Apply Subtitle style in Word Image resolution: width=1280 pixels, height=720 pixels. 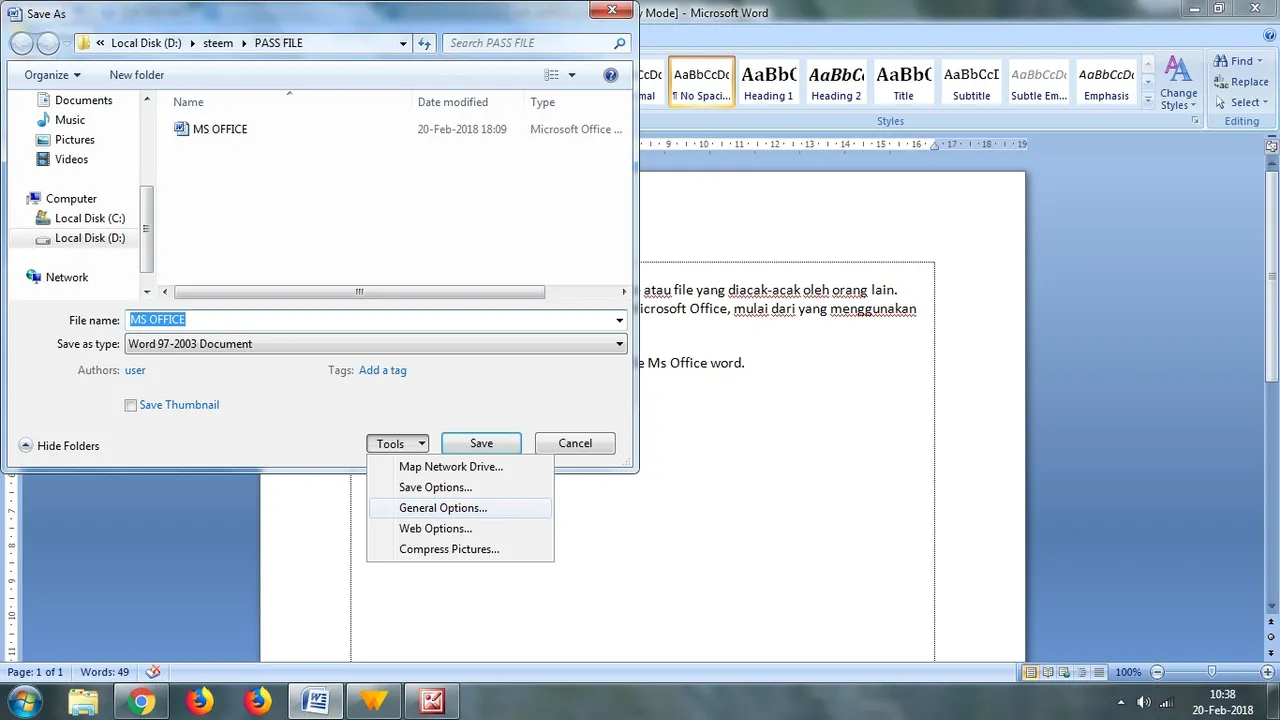click(971, 81)
